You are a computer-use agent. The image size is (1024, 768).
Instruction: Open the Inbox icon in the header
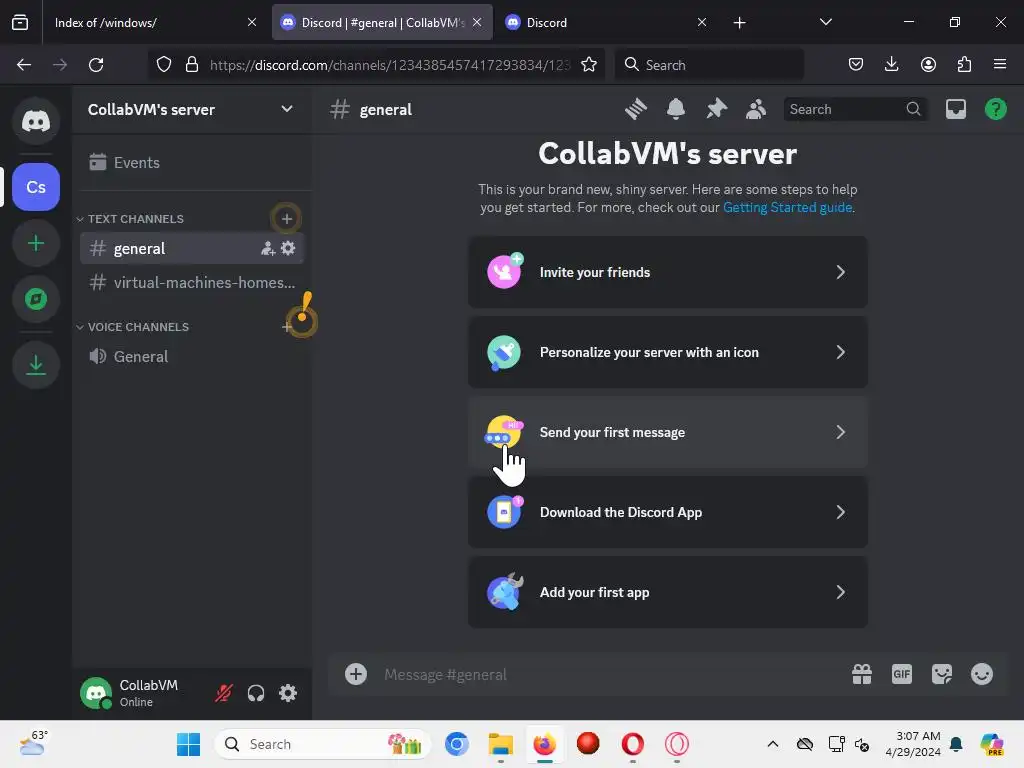click(x=955, y=109)
